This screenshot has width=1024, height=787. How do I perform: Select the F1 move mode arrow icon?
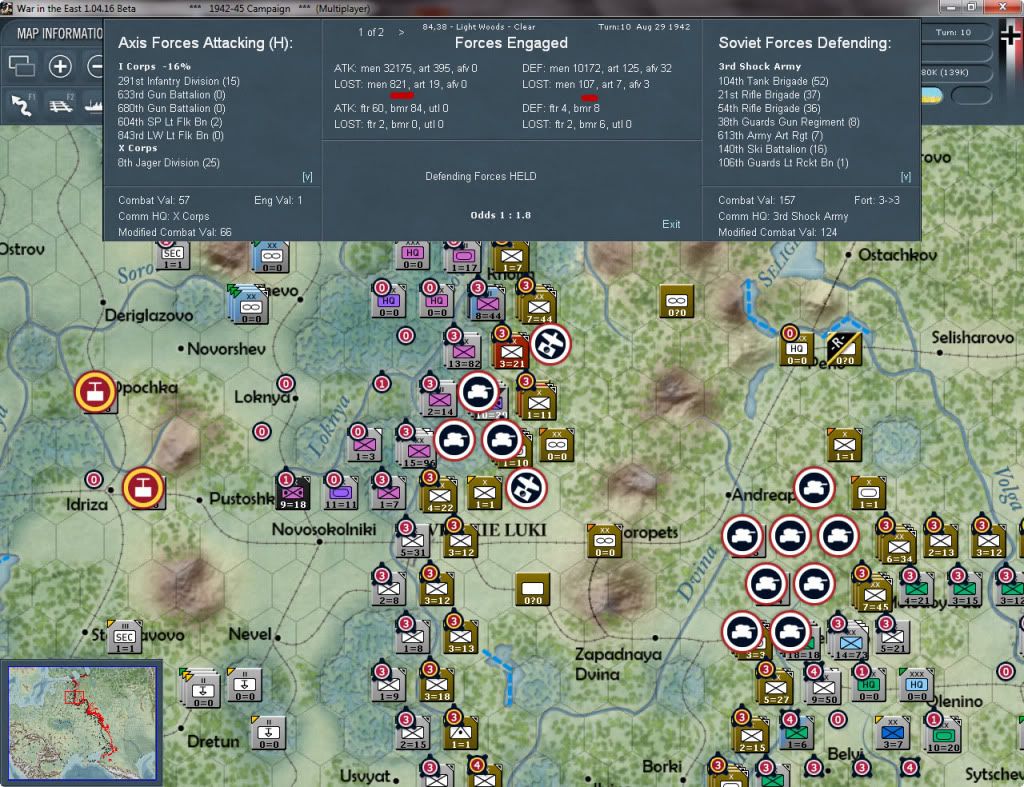pos(22,104)
